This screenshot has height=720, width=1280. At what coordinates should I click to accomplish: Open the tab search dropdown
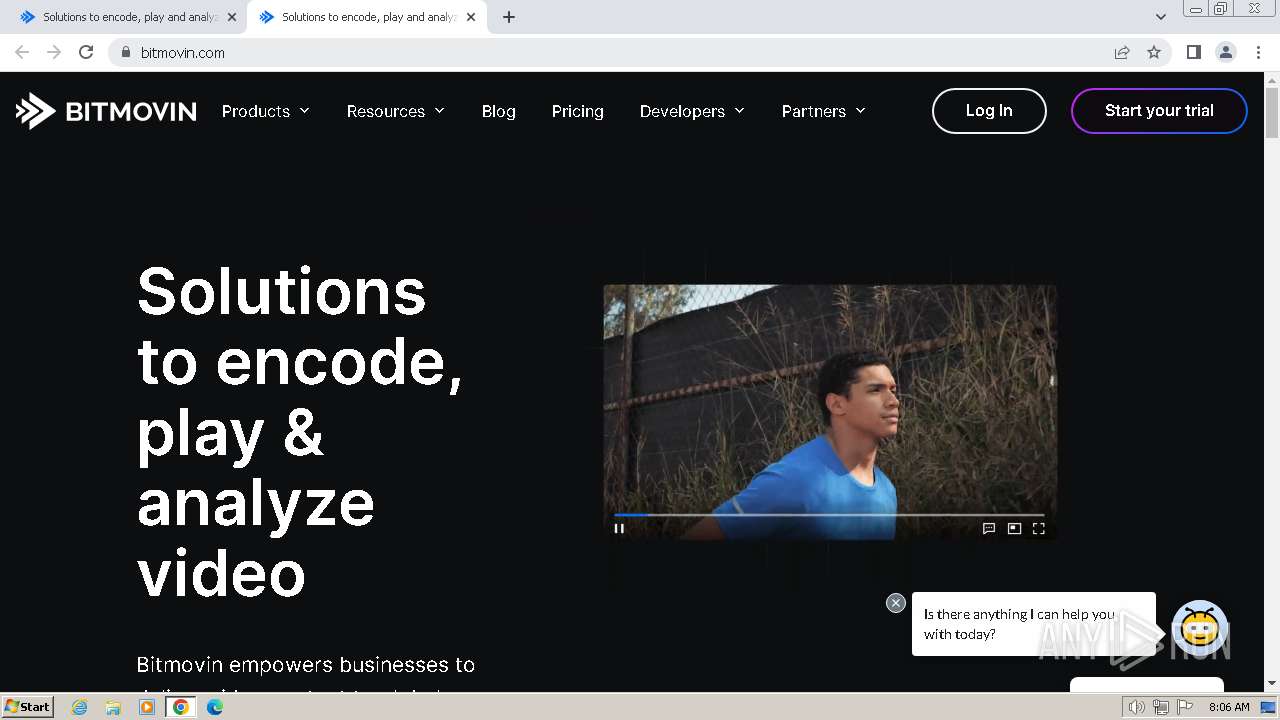pos(1161,17)
